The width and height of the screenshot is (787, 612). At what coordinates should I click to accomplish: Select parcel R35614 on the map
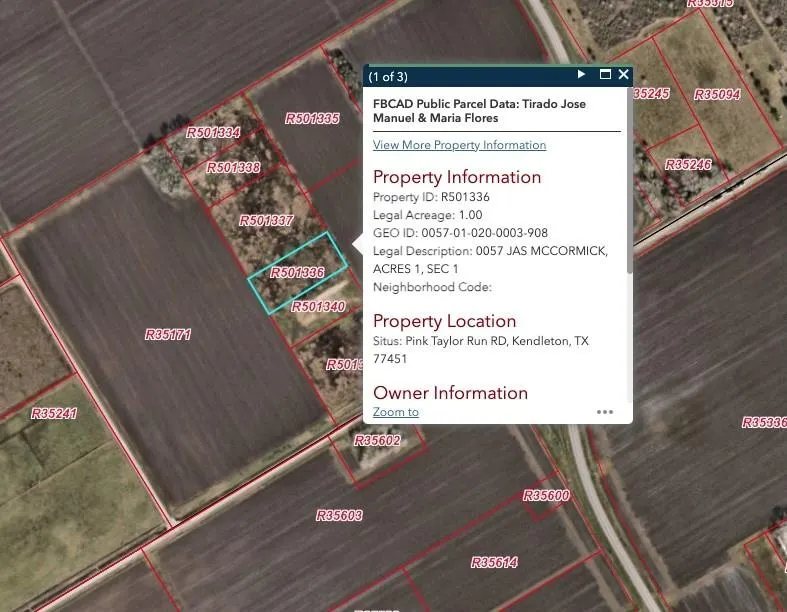click(x=494, y=562)
